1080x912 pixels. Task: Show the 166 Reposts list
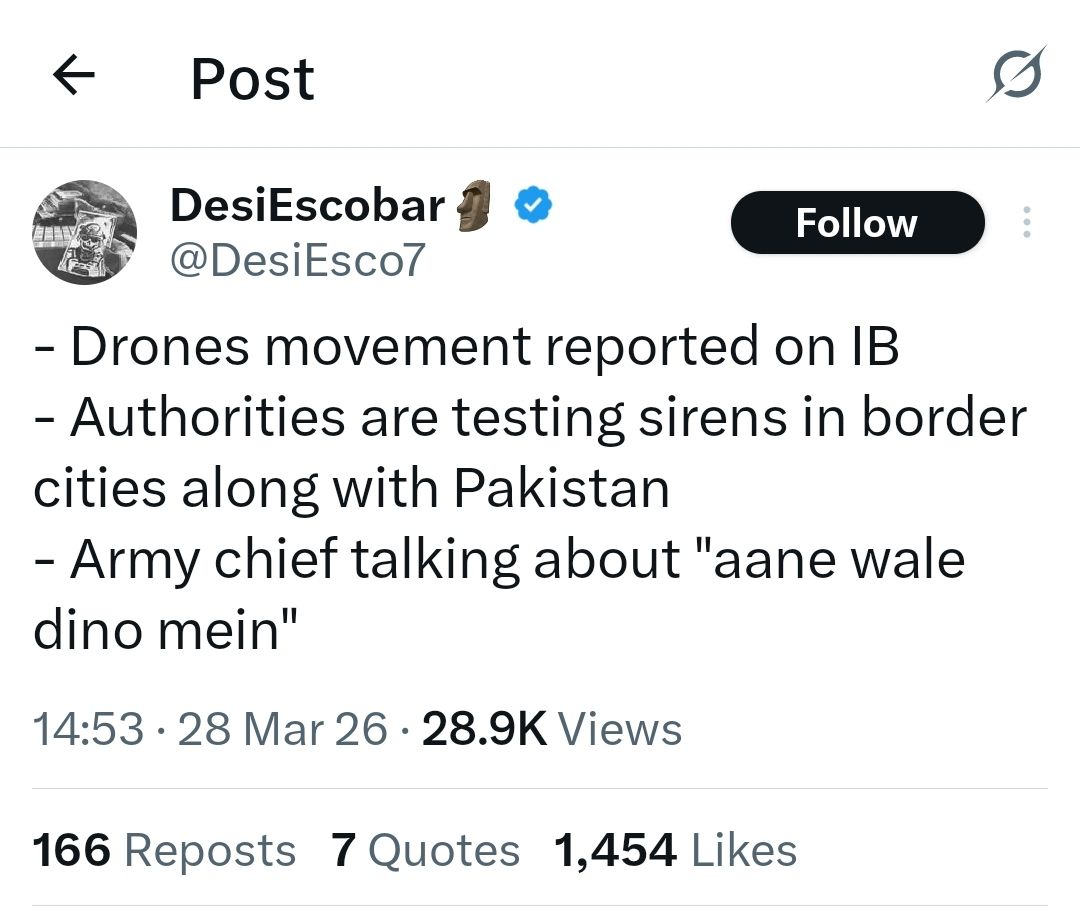point(165,851)
